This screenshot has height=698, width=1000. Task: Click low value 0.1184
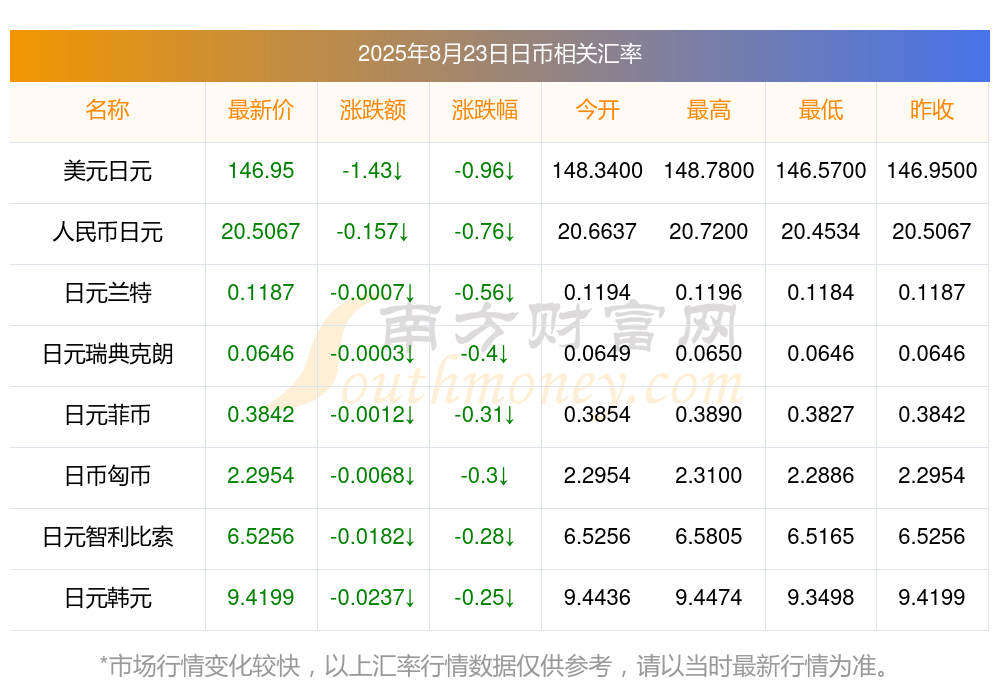pyautogui.click(x=821, y=292)
